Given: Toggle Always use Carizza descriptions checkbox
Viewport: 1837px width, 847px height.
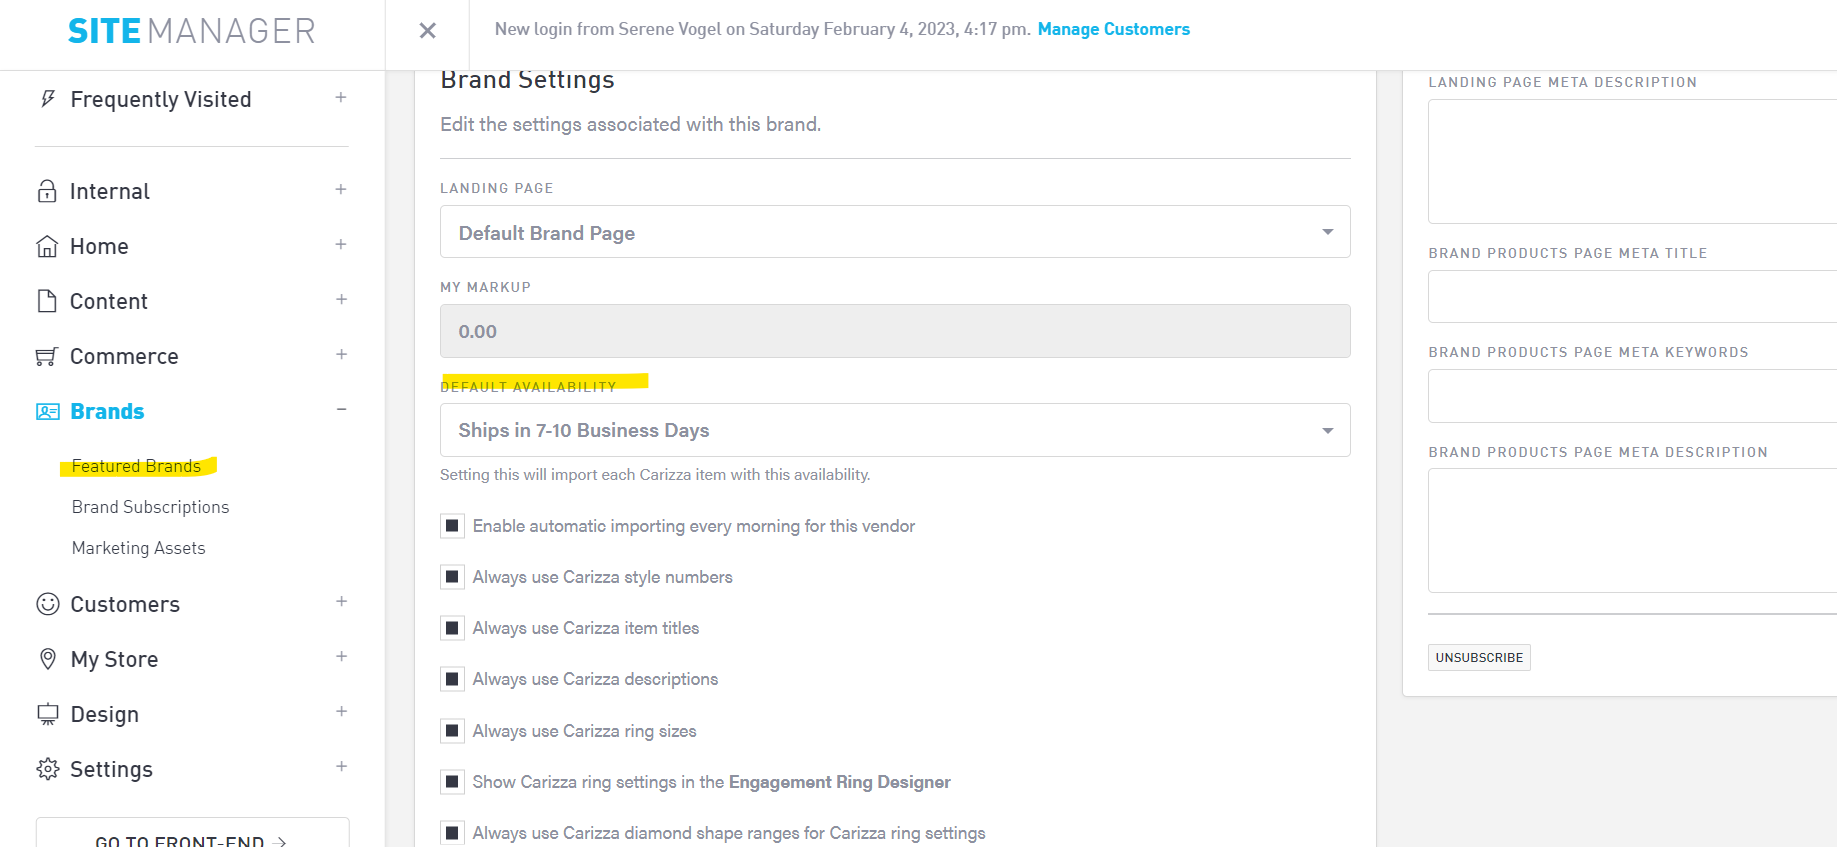Looking at the screenshot, I should point(452,680).
